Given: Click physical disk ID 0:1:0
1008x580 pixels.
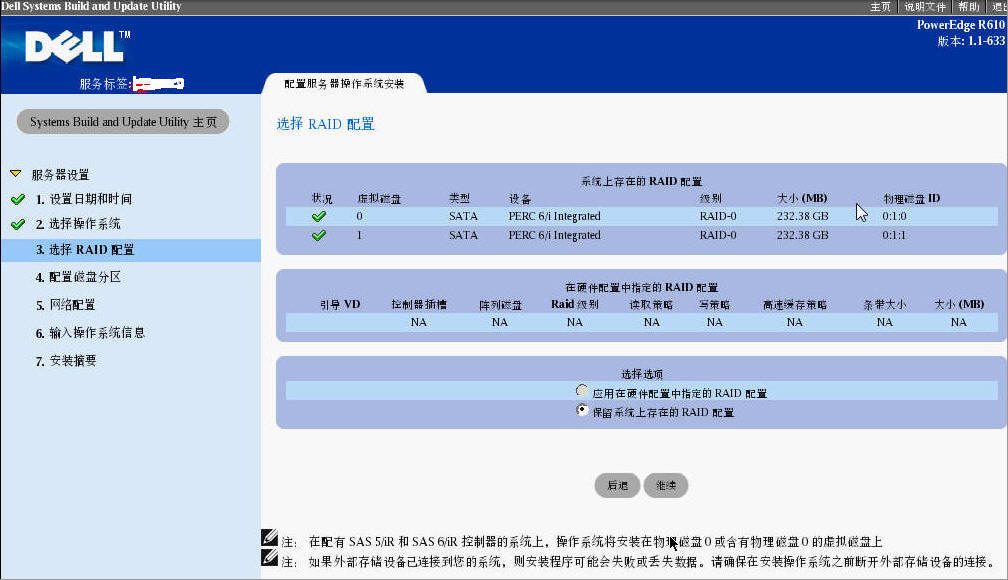Looking at the screenshot, I should [x=894, y=216].
